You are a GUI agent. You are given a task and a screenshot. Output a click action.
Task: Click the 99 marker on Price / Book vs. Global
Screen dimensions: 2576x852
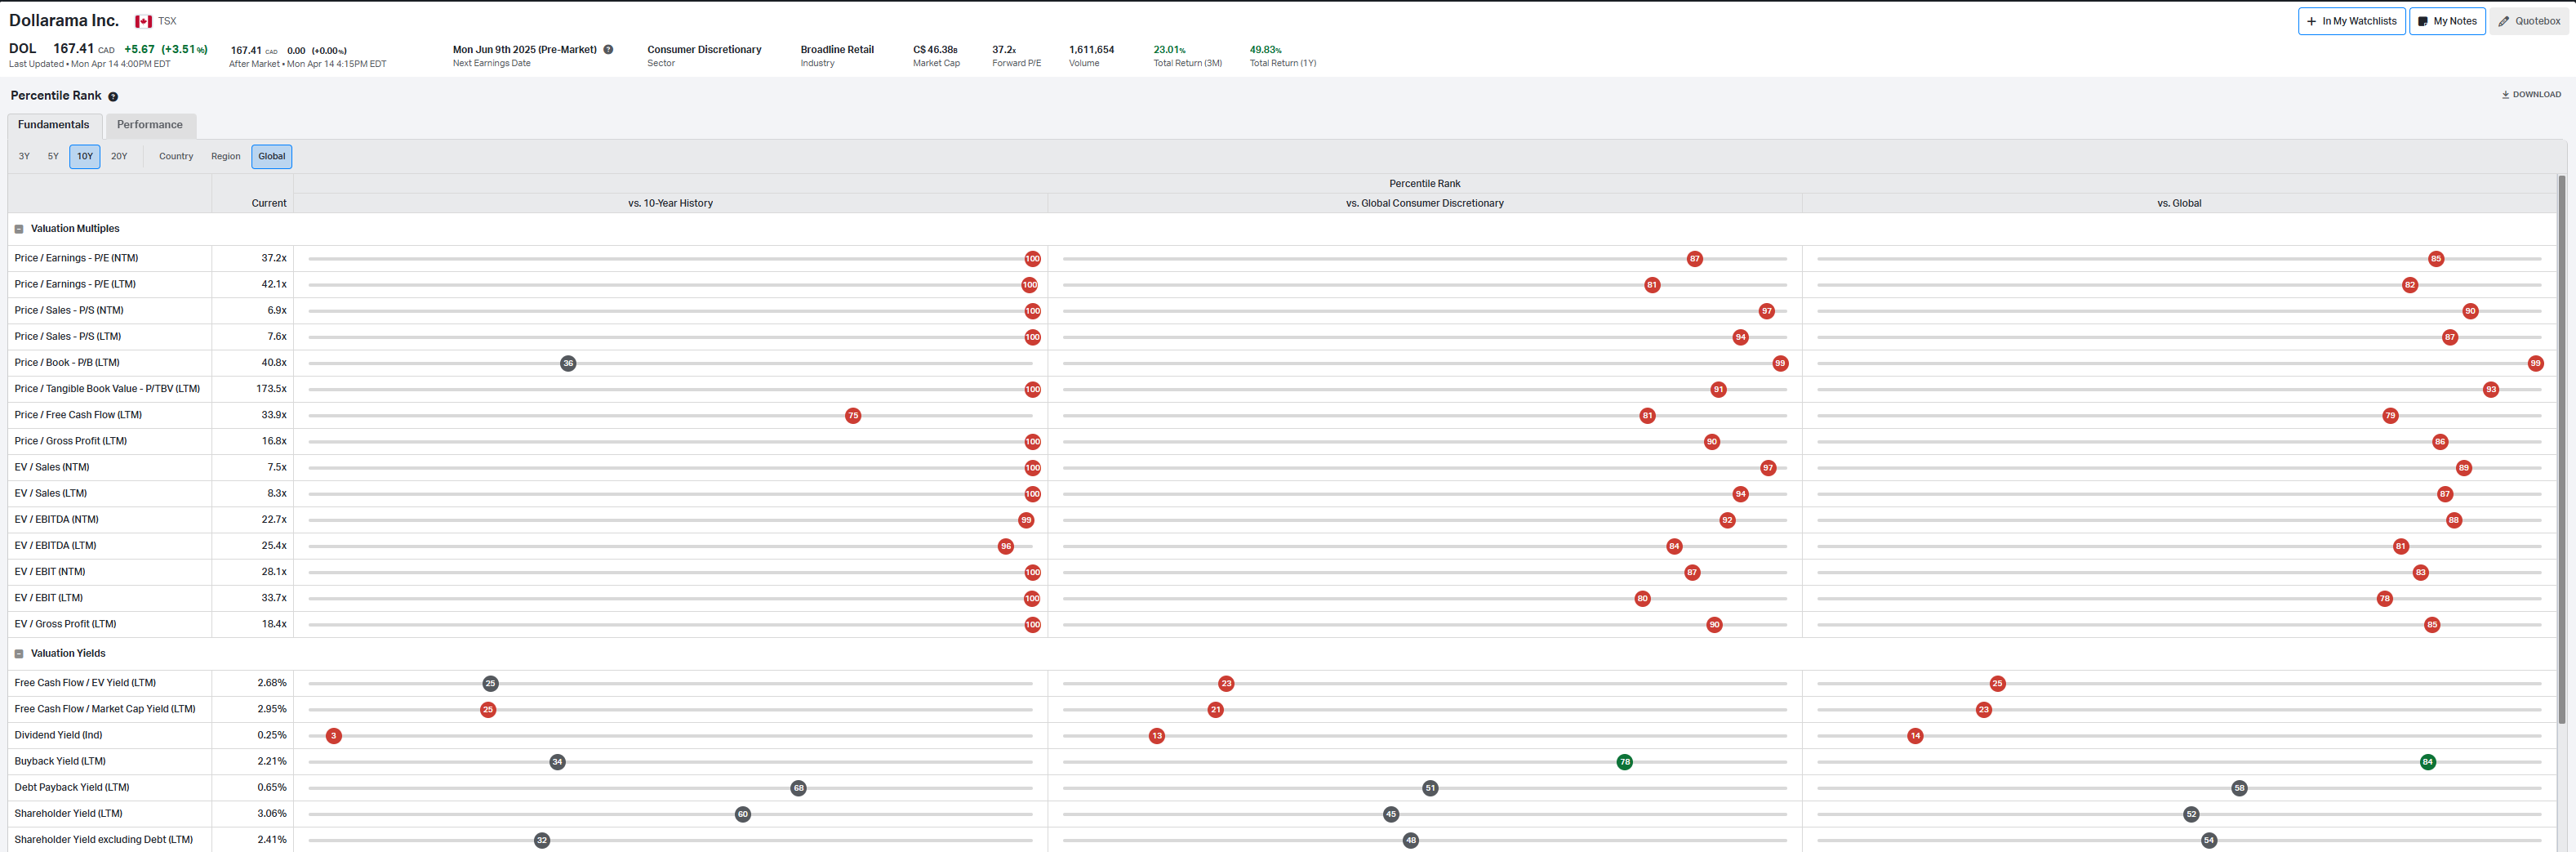[2535, 364]
